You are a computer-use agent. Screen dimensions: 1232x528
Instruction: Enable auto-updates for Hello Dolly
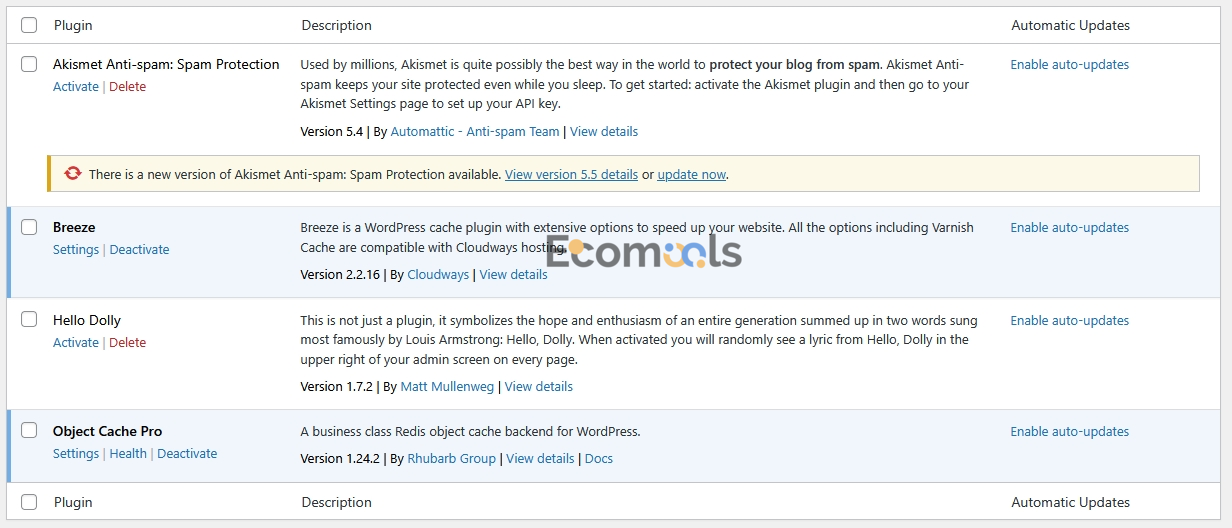pyautogui.click(x=1069, y=320)
